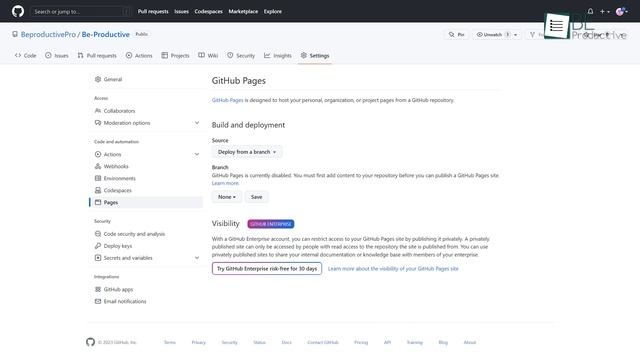Click the Save button
This screenshot has height=360, width=640.
[256, 197]
